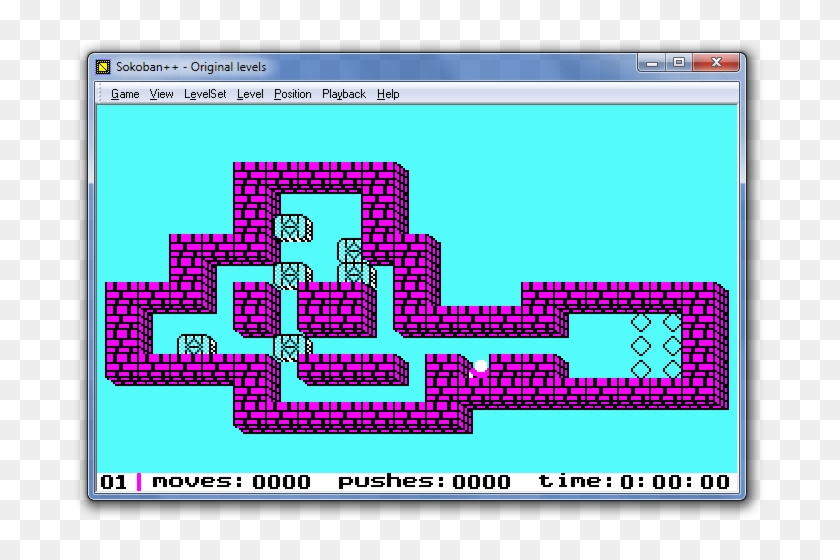840x560 pixels.
Task: Show the Position menu
Action: pos(292,94)
